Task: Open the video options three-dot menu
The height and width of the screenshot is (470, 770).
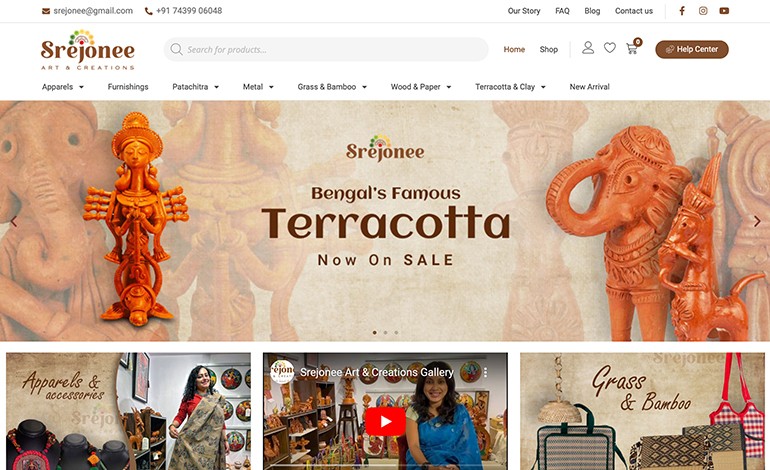Action: (485, 372)
